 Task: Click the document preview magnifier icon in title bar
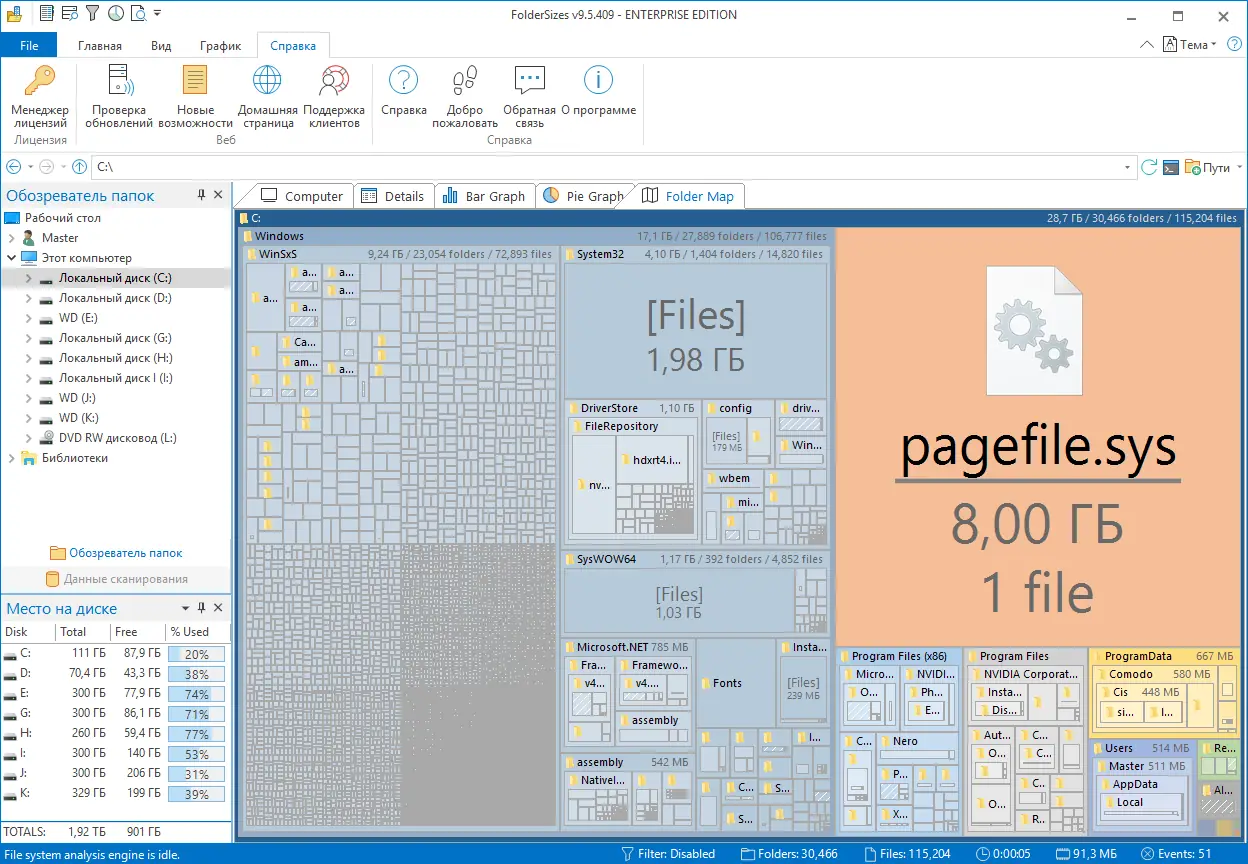[139, 14]
